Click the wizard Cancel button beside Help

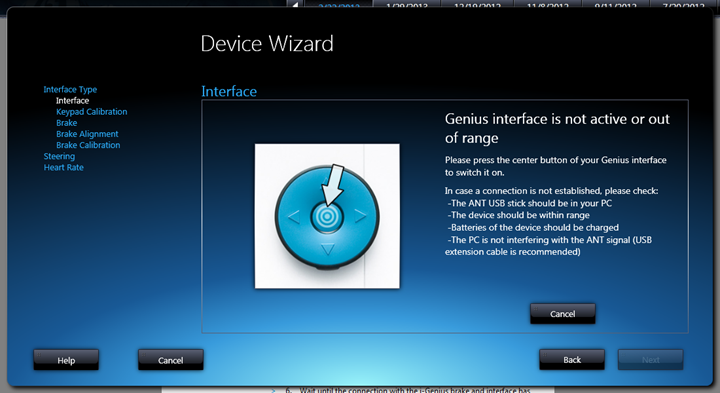(171, 360)
